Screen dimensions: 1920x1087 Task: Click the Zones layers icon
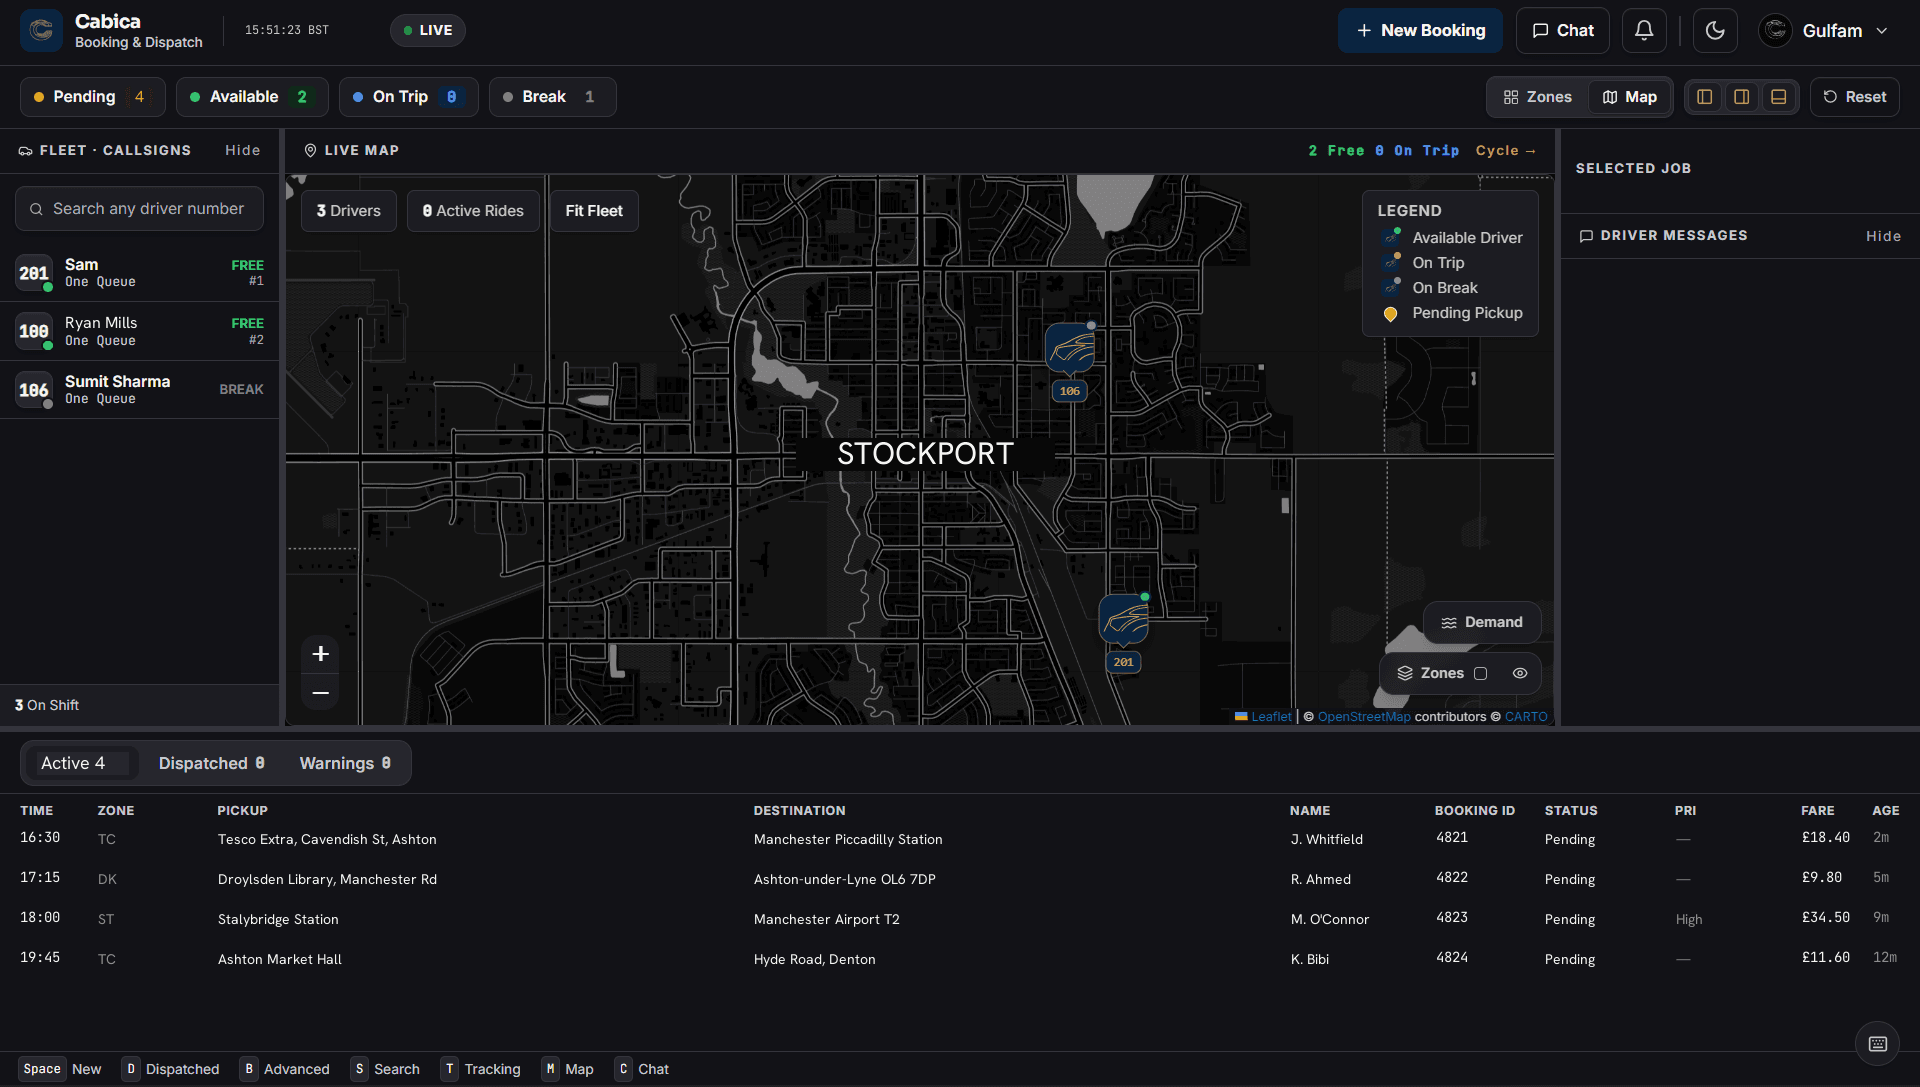[1405, 673]
